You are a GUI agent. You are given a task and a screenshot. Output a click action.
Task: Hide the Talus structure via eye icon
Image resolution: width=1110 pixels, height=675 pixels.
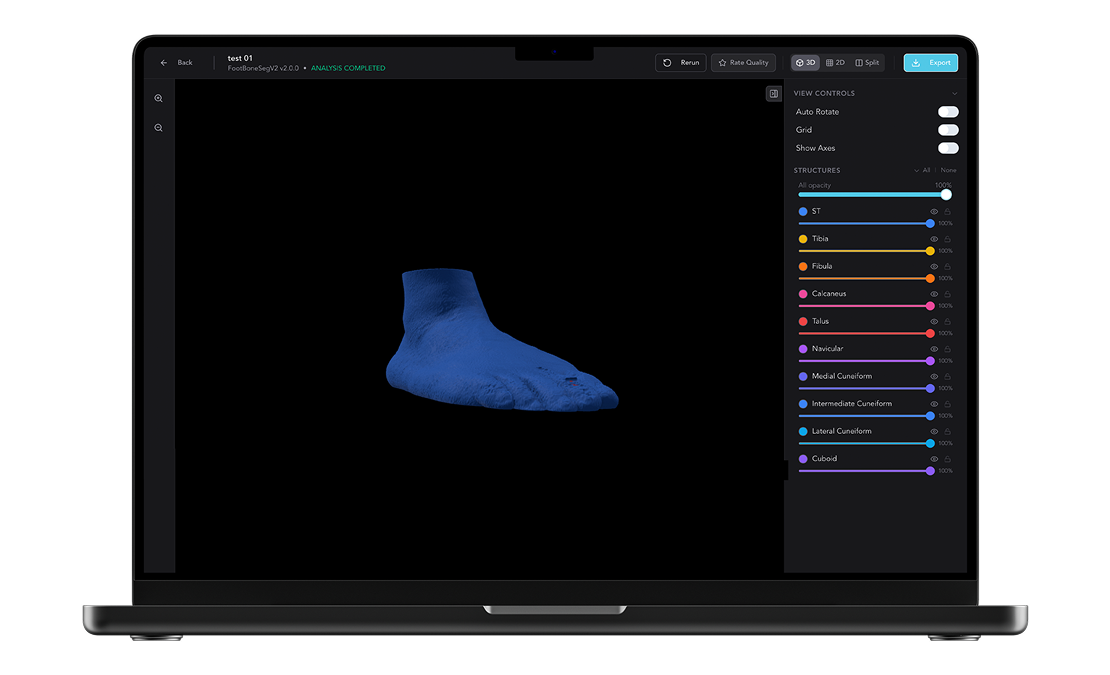[x=934, y=322]
